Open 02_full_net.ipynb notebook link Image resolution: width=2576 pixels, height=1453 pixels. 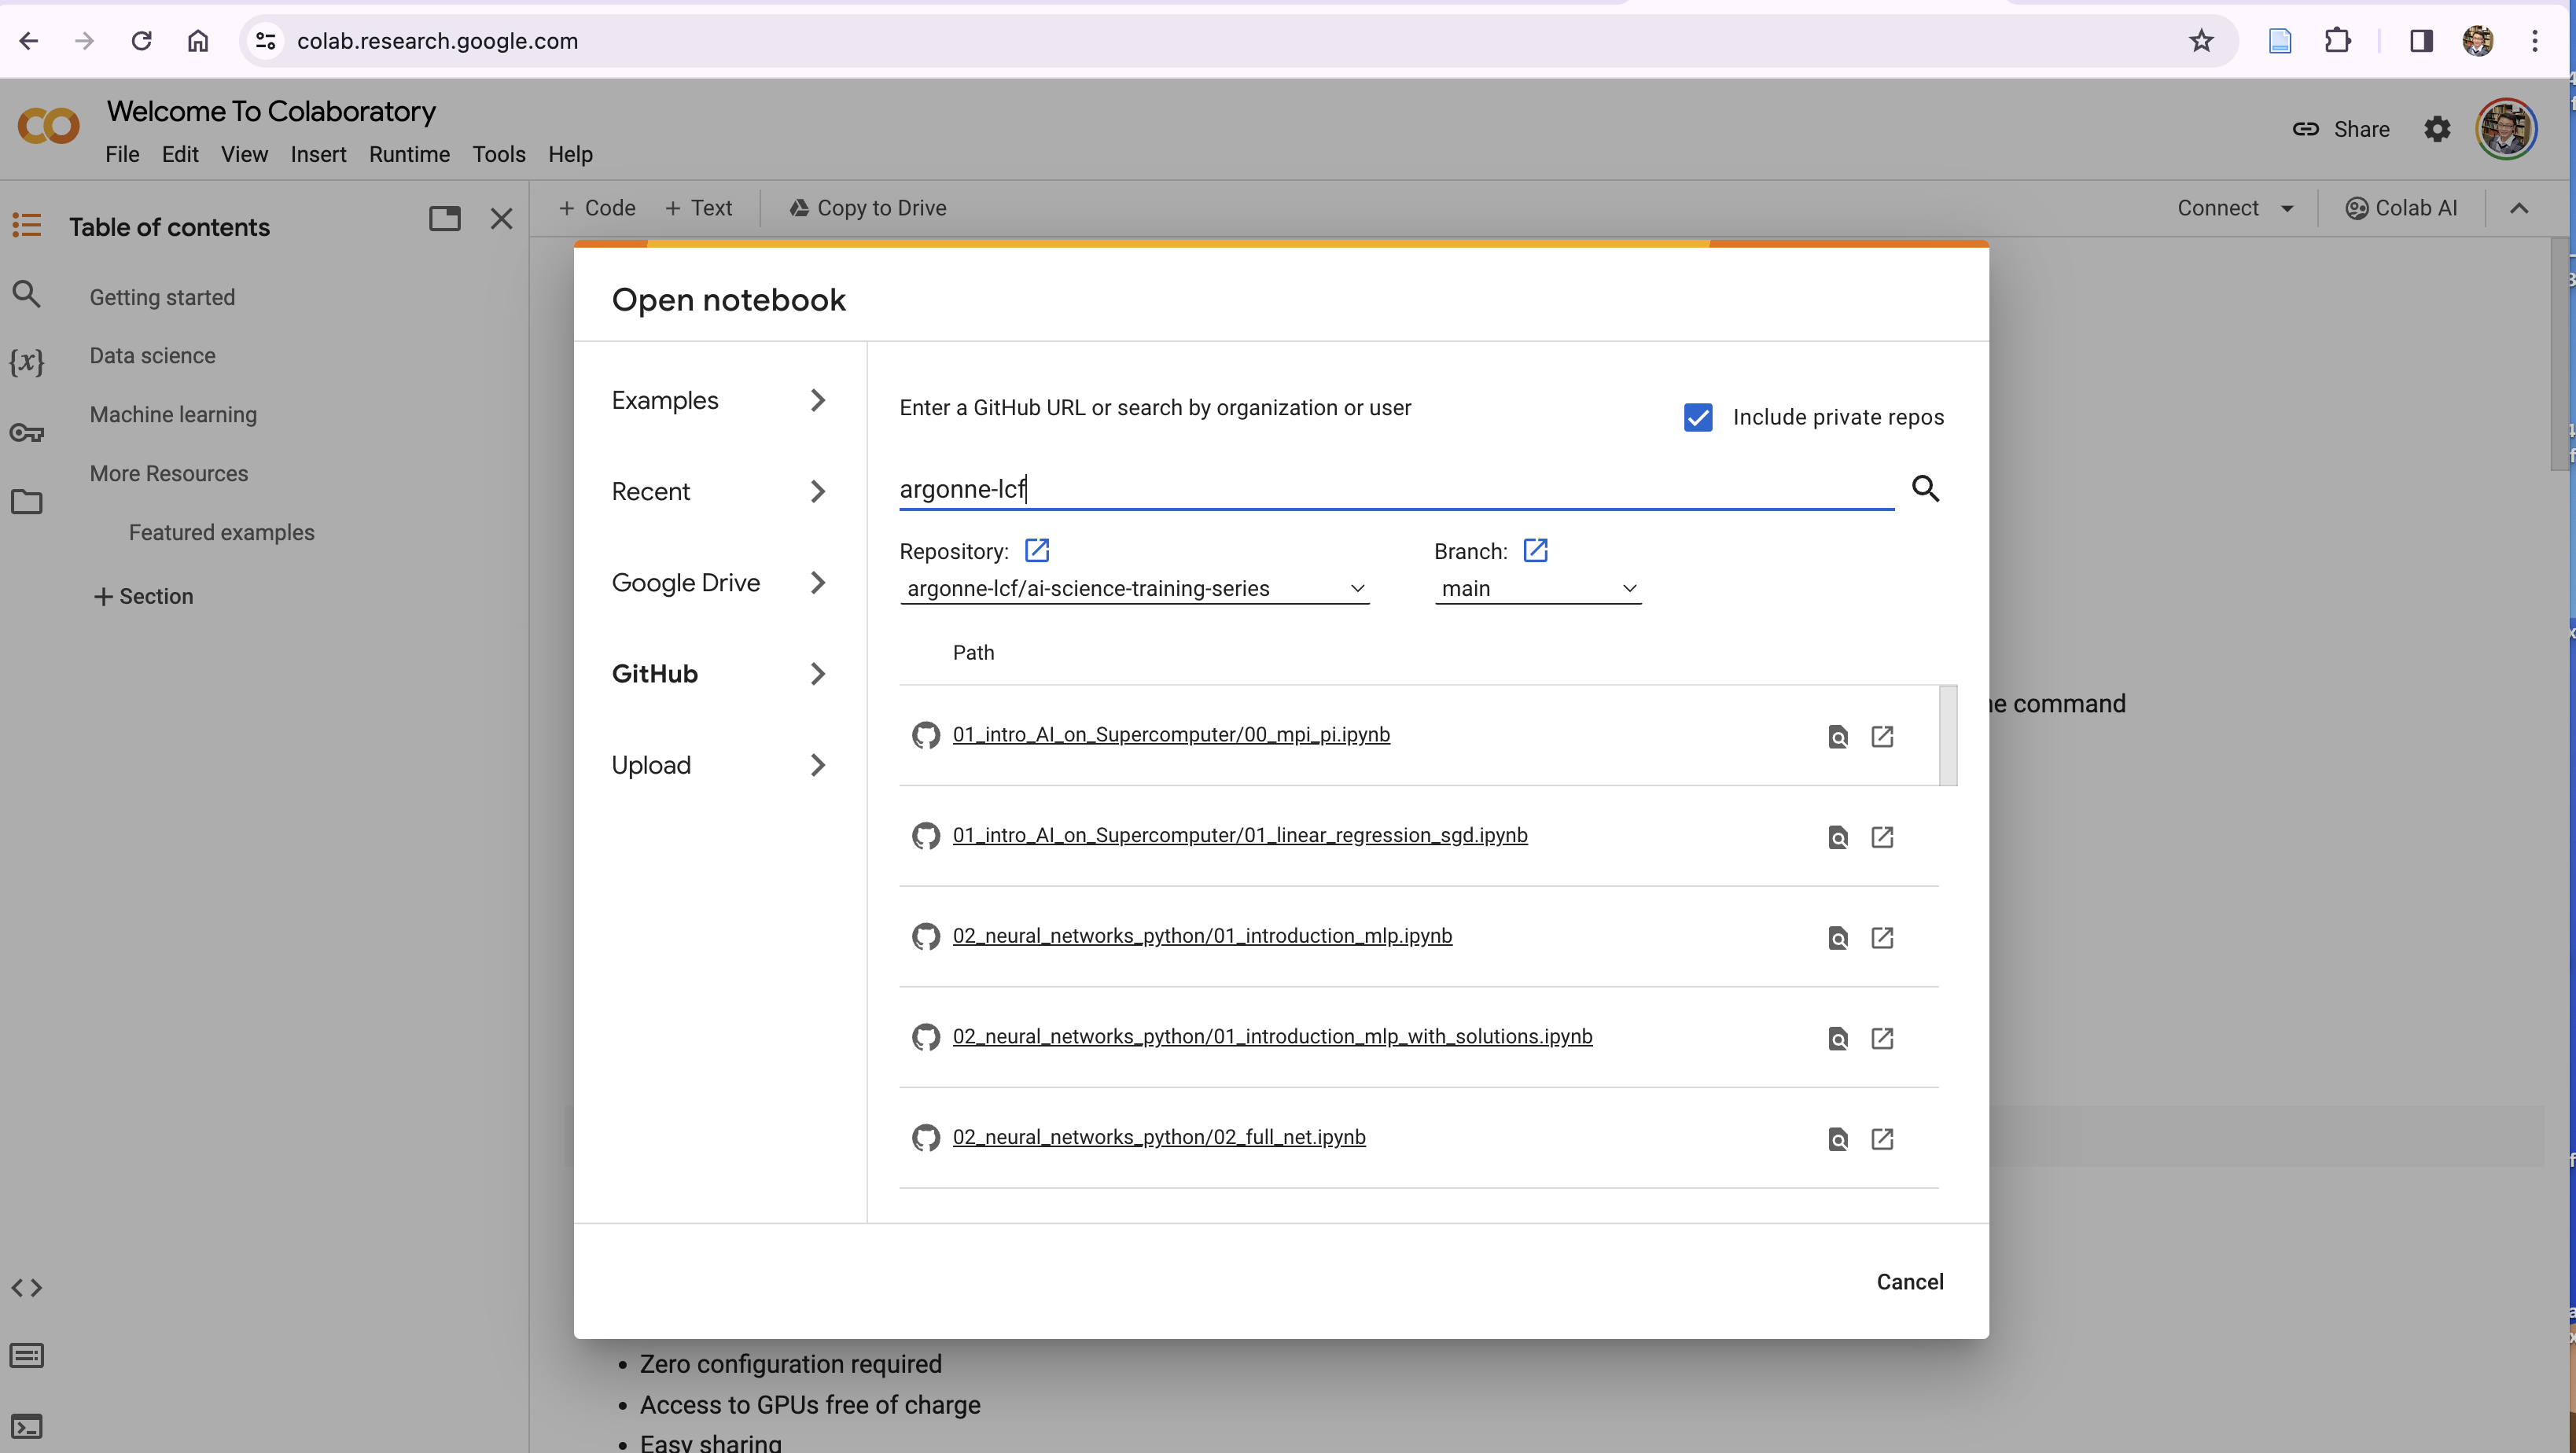click(1159, 1137)
